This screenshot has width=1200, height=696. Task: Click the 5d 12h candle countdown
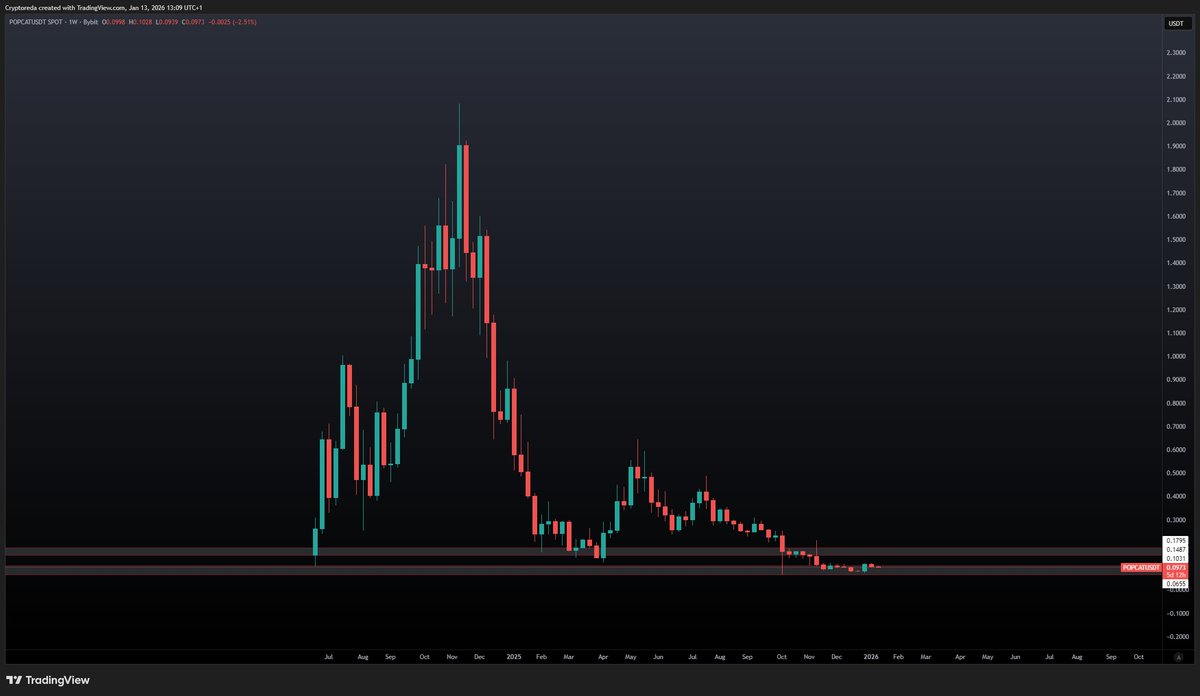click(x=1175, y=575)
